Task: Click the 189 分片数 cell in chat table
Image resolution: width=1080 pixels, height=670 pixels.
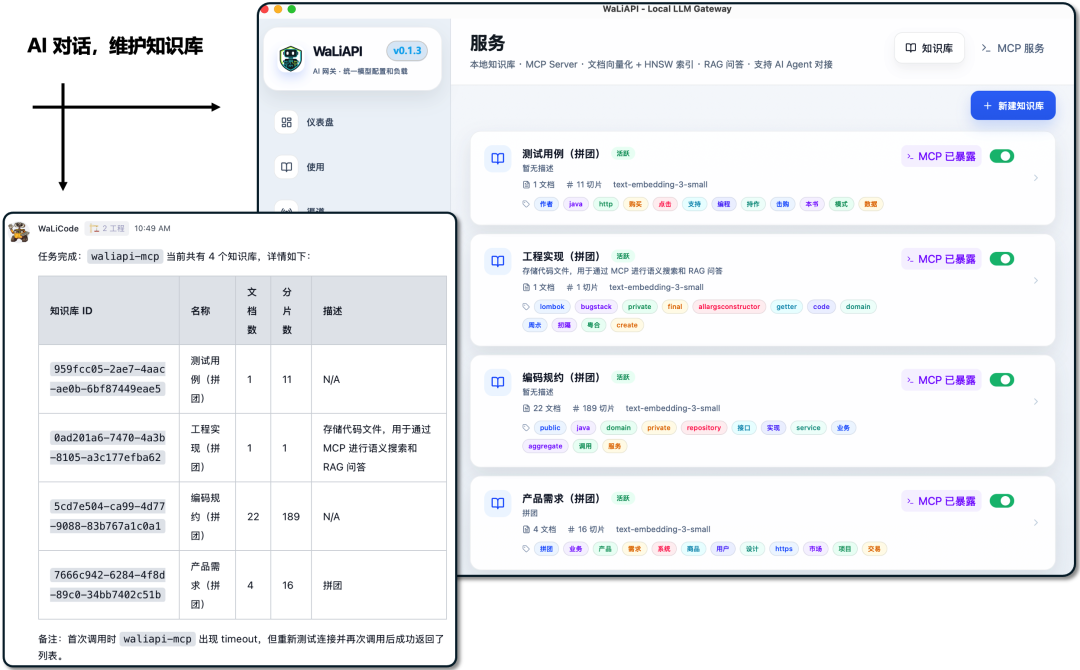Action: click(x=291, y=516)
